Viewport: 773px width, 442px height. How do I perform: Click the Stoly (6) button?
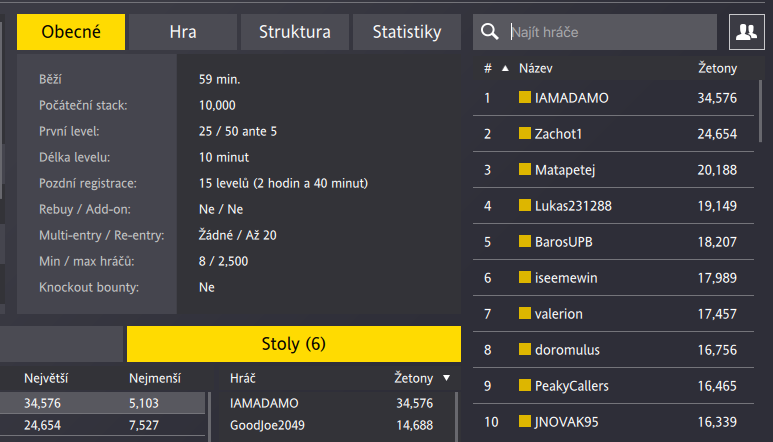click(293, 344)
